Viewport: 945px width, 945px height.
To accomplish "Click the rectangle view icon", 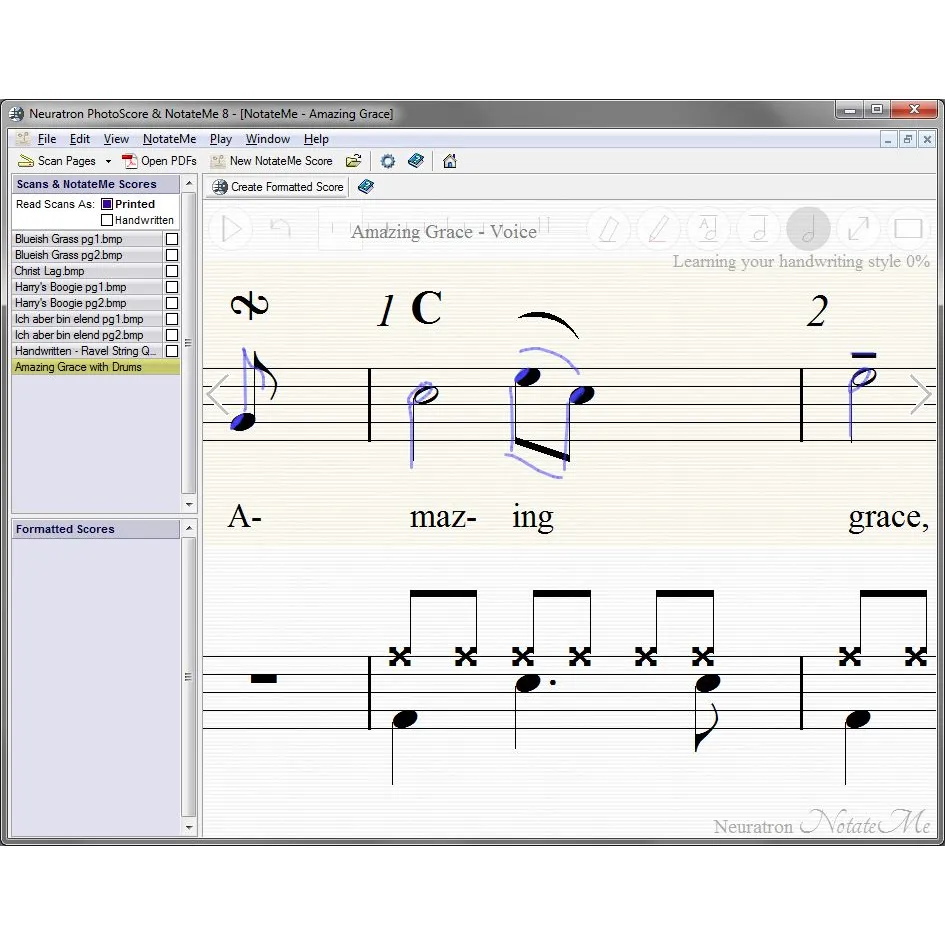I will click(x=908, y=229).
